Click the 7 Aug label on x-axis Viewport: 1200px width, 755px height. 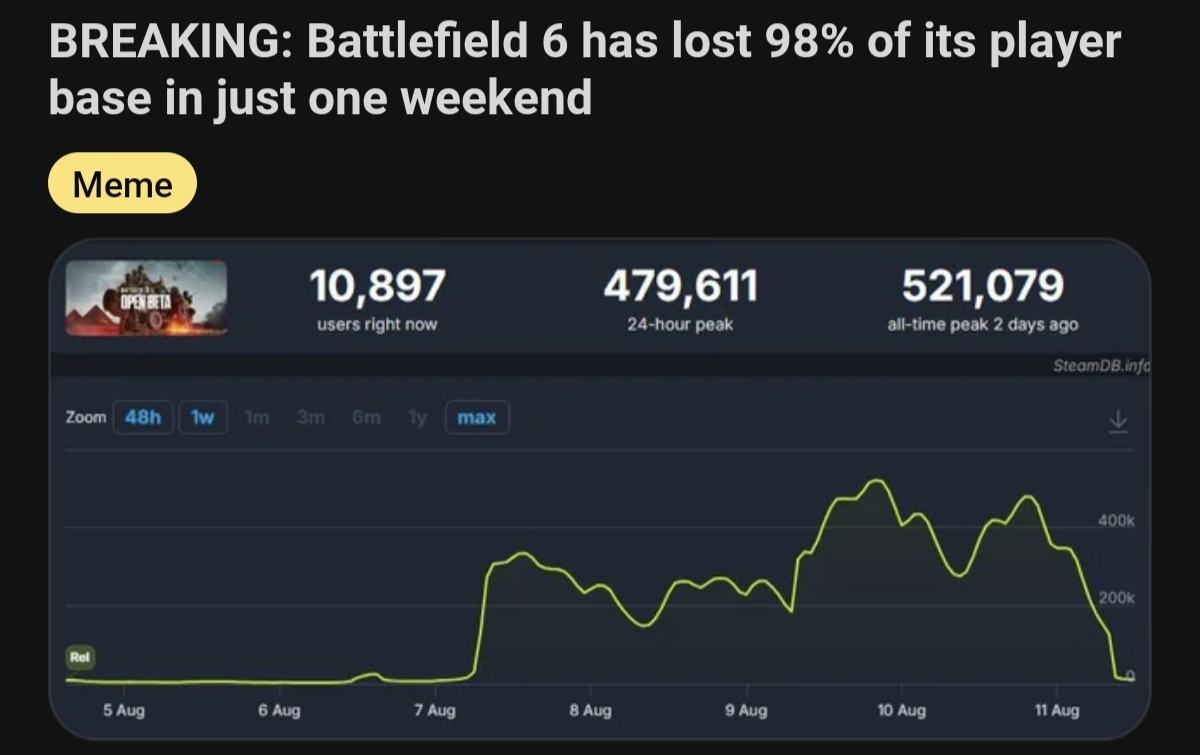point(434,711)
